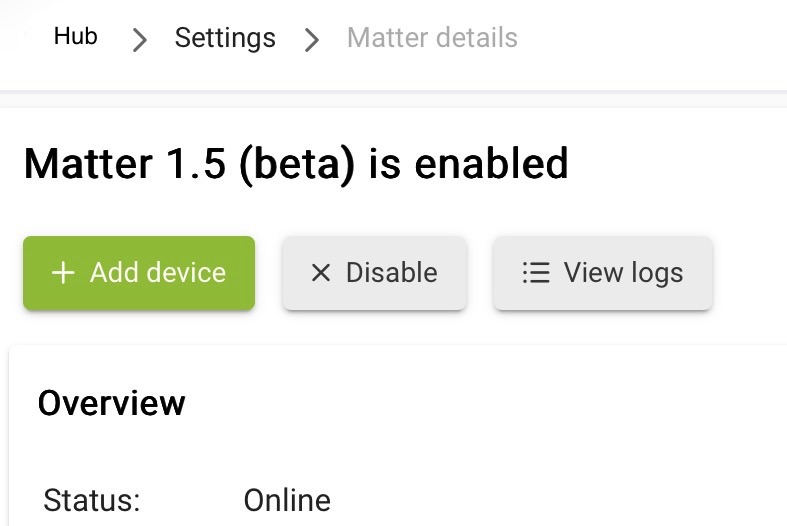Viewport: 787px width, 526px height.
Task: Select the Status label in Overview
Action: coord(92,500)
